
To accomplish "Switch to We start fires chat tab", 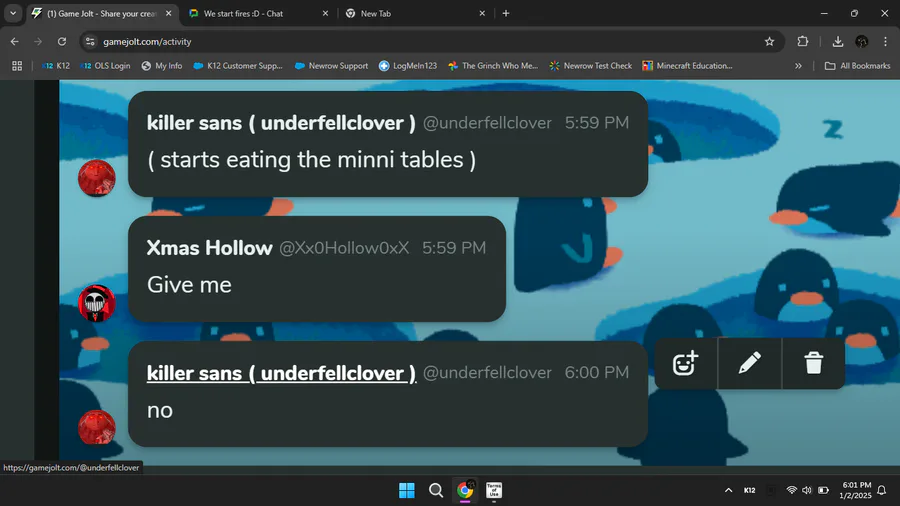I will (258, 13).
